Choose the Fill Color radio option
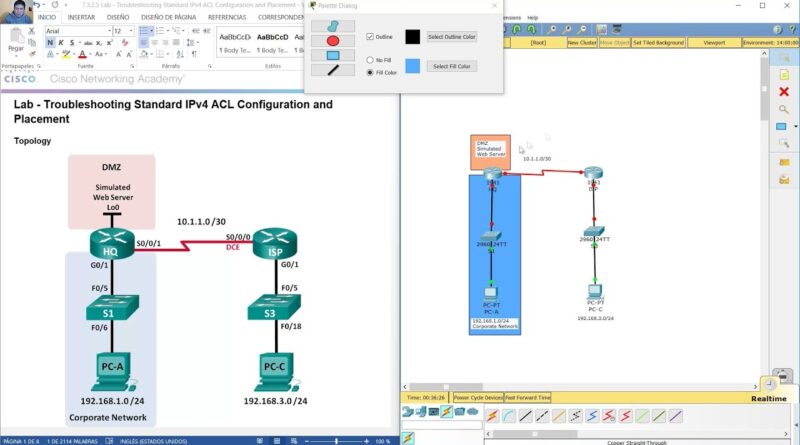 [x=370, y=73]
